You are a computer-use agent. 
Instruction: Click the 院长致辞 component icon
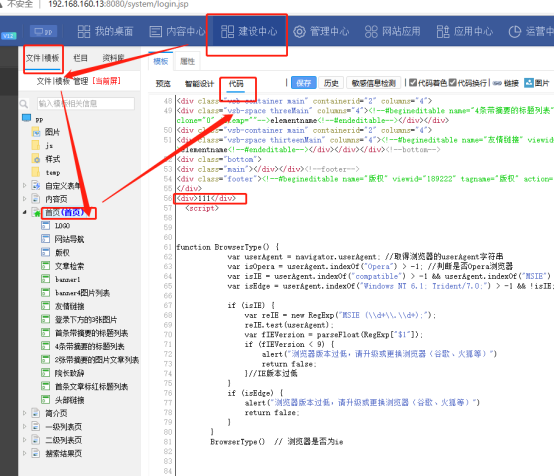[x=45, y=373]
